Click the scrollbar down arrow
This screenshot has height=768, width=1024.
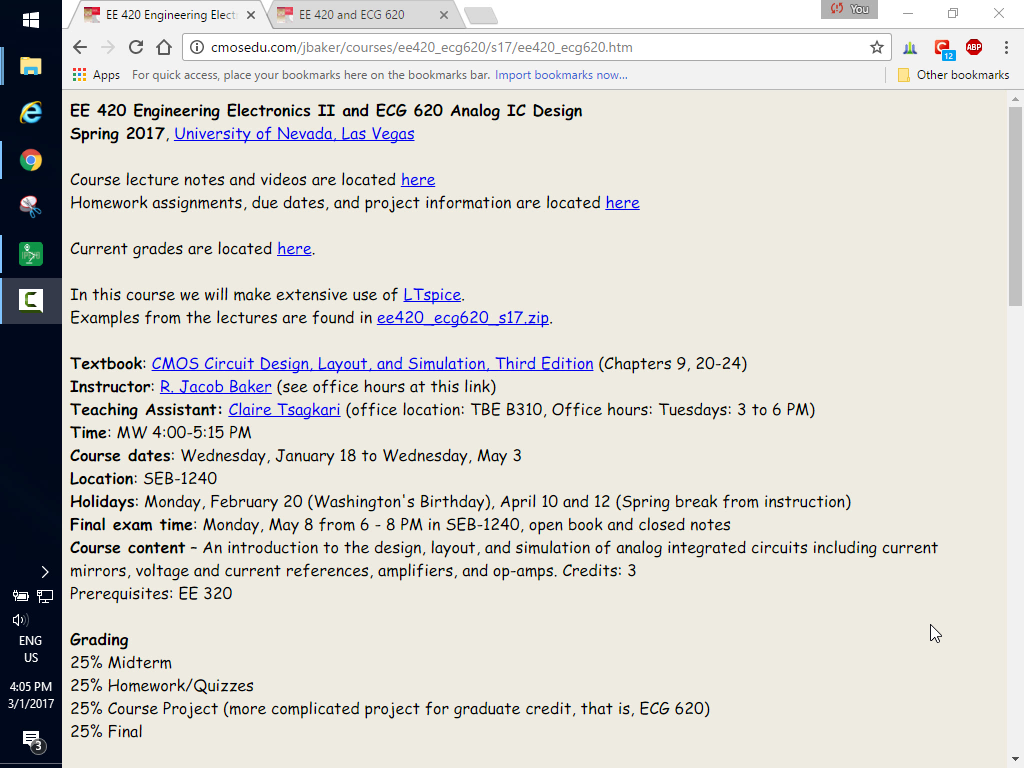pyautogui.click(x=1015, y=760)
